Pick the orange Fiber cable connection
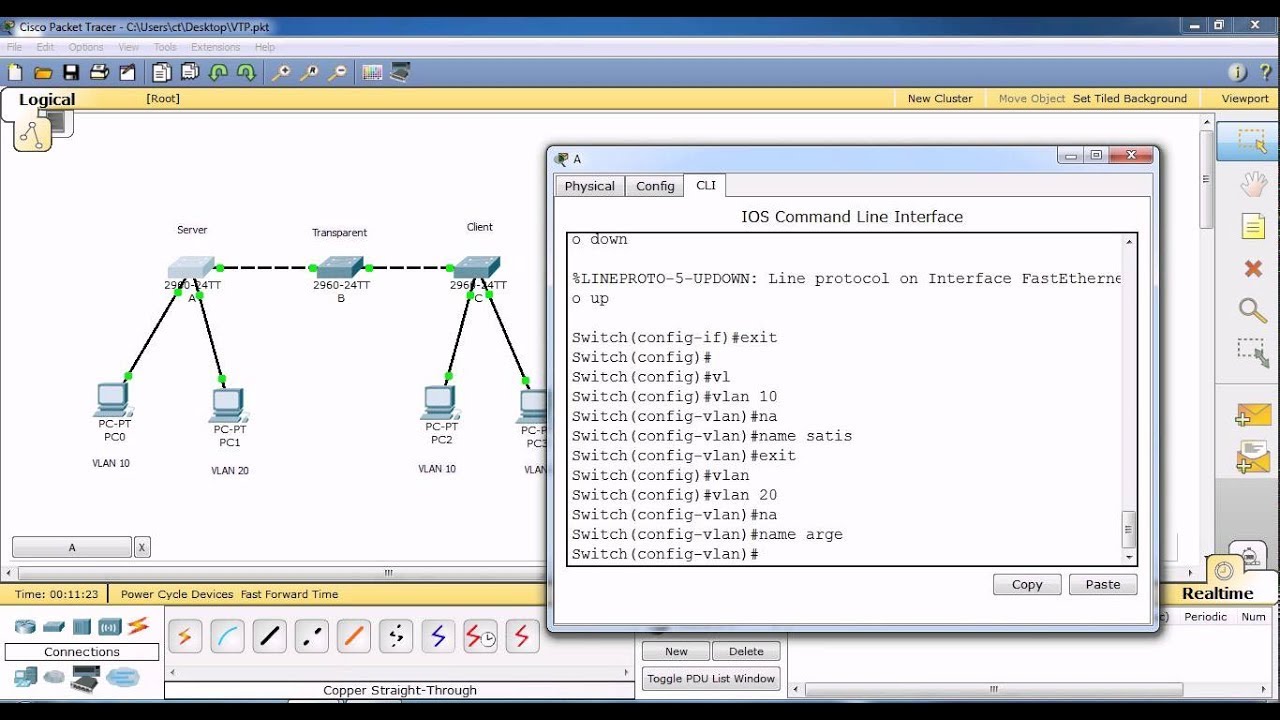The width and height of the screenshot is (1280, 720). click(353, 636)
